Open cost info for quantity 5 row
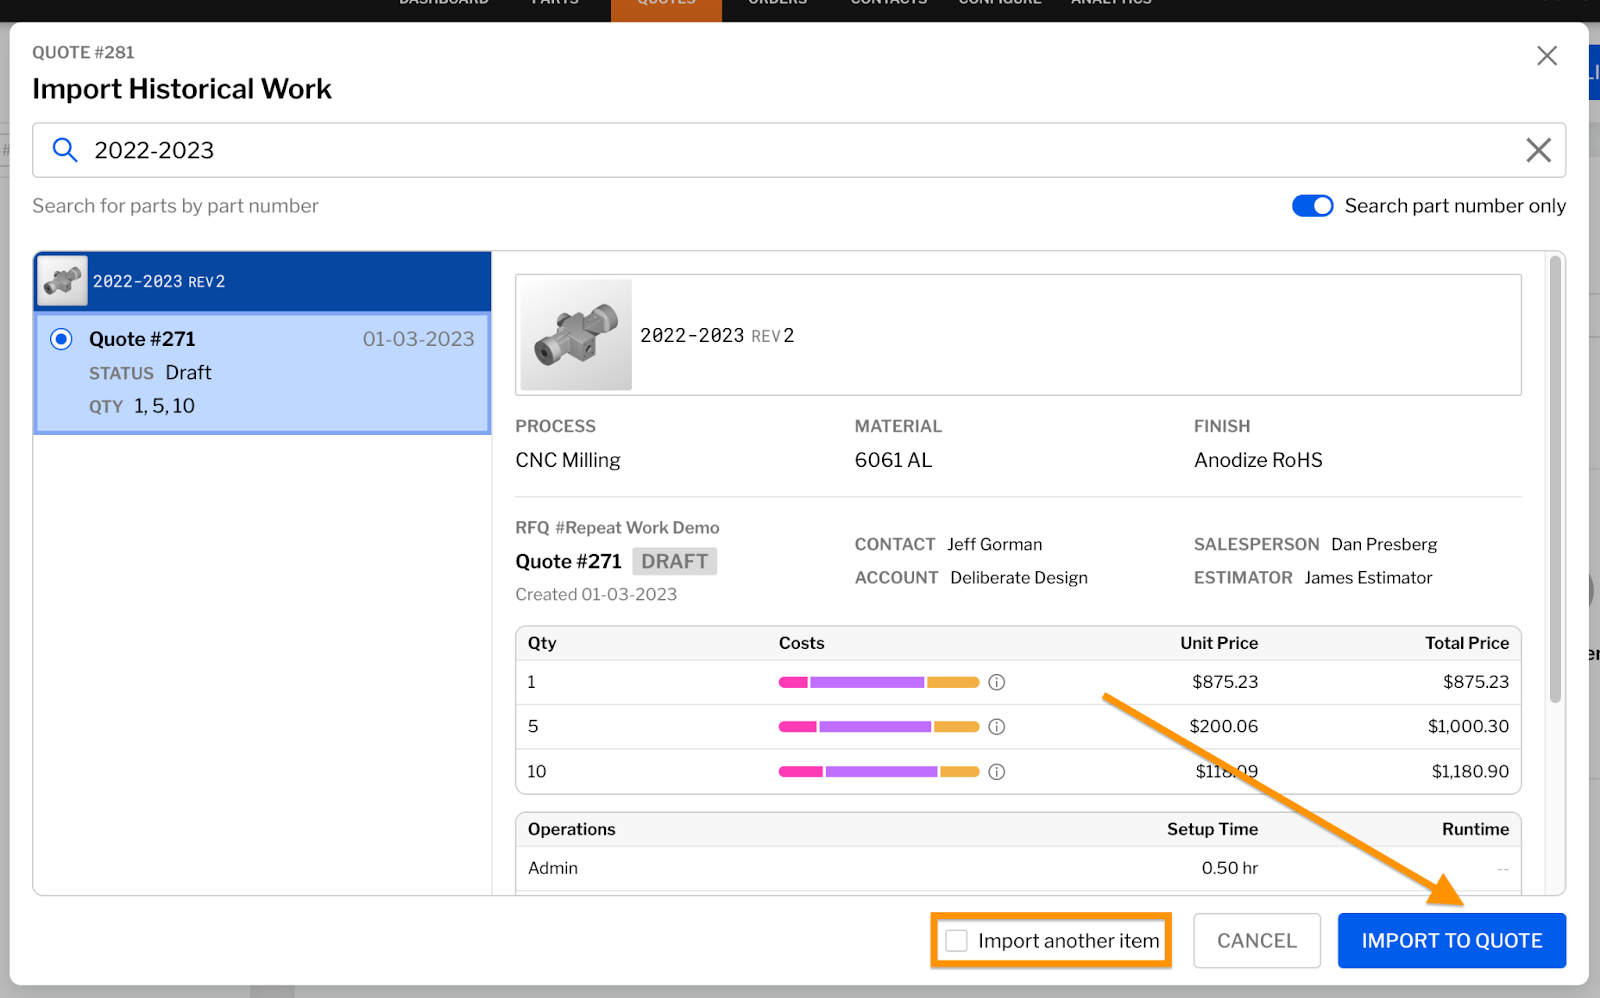The image size is (1600, 998). pyautogui.click(x=996, y=727)
